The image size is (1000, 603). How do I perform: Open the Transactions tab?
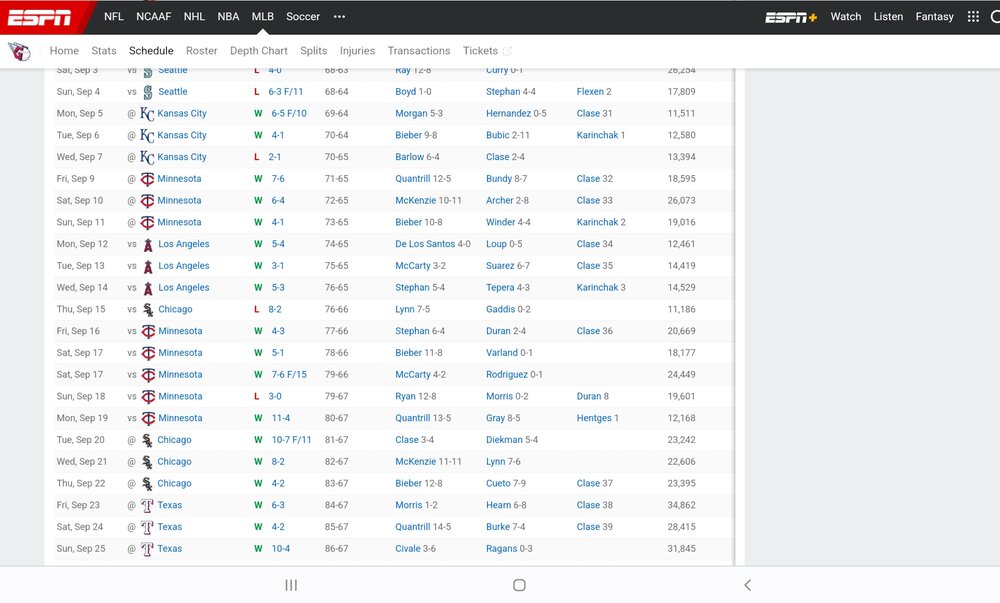click(419, 51)
